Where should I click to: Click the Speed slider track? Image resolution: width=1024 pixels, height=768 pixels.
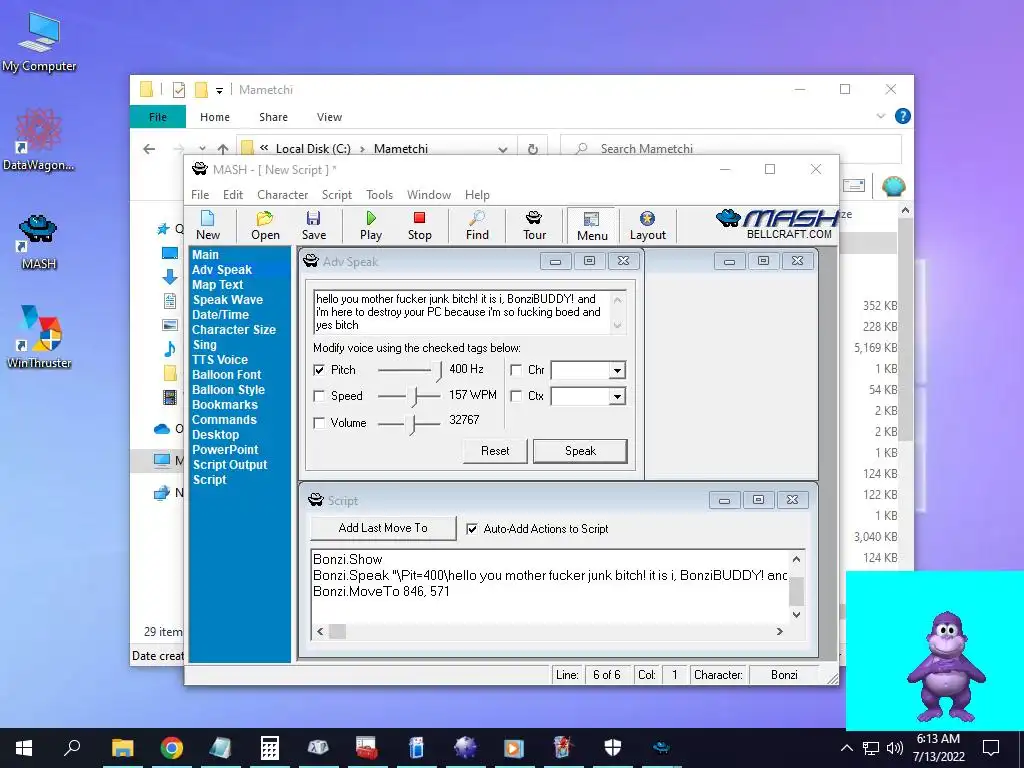click(x=410, y=396)
